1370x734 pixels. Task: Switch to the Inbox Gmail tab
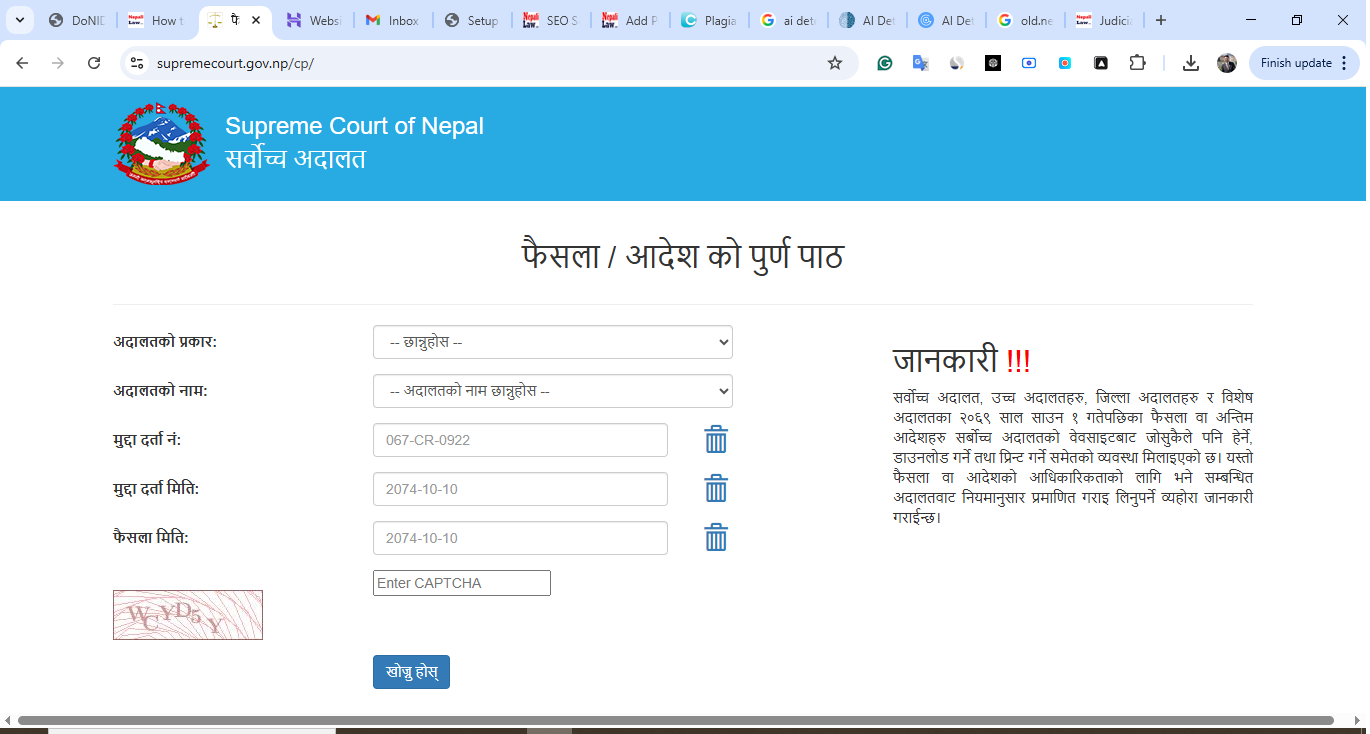[393, 20]
